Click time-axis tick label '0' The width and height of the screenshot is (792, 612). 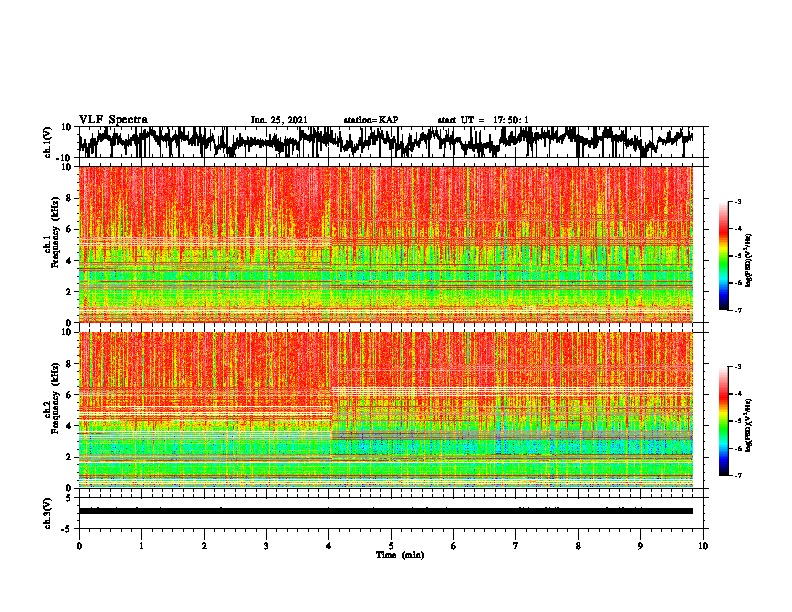pyautogui.click(x=79, y=546)
